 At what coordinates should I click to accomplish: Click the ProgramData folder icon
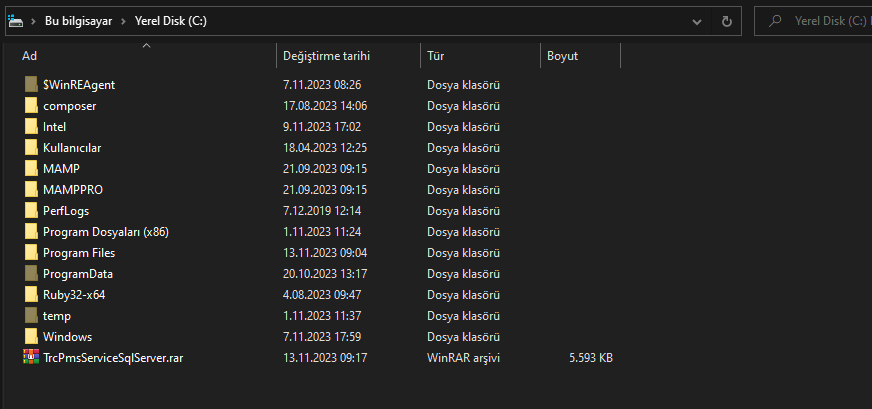[31, 273]
